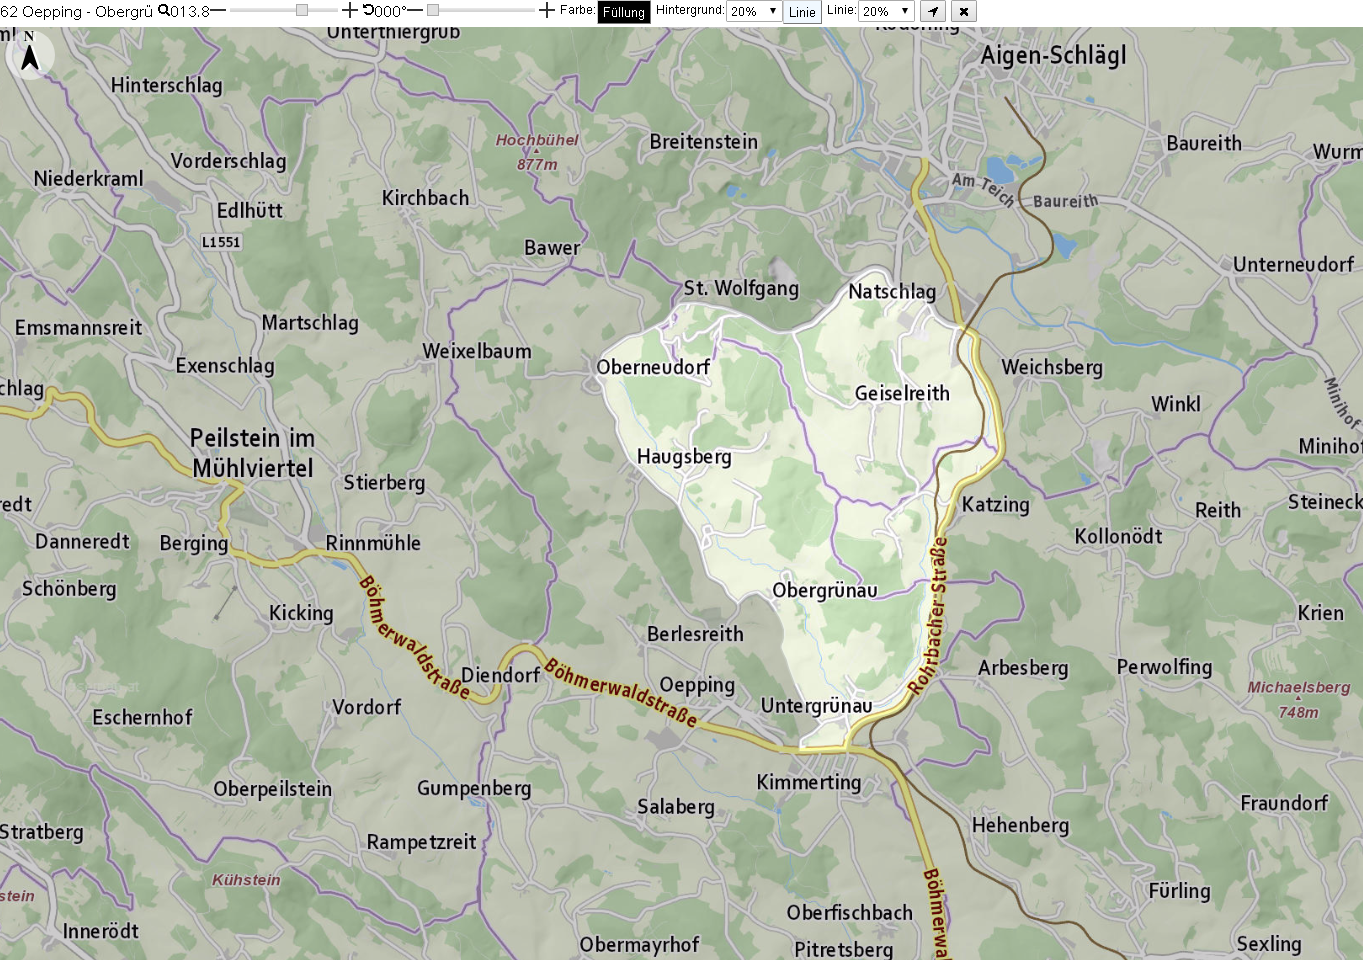This screenshot has height=960, width=1363.
Task: Click the Peilstein im Mühlviertel map label
Action: (252, 453)
